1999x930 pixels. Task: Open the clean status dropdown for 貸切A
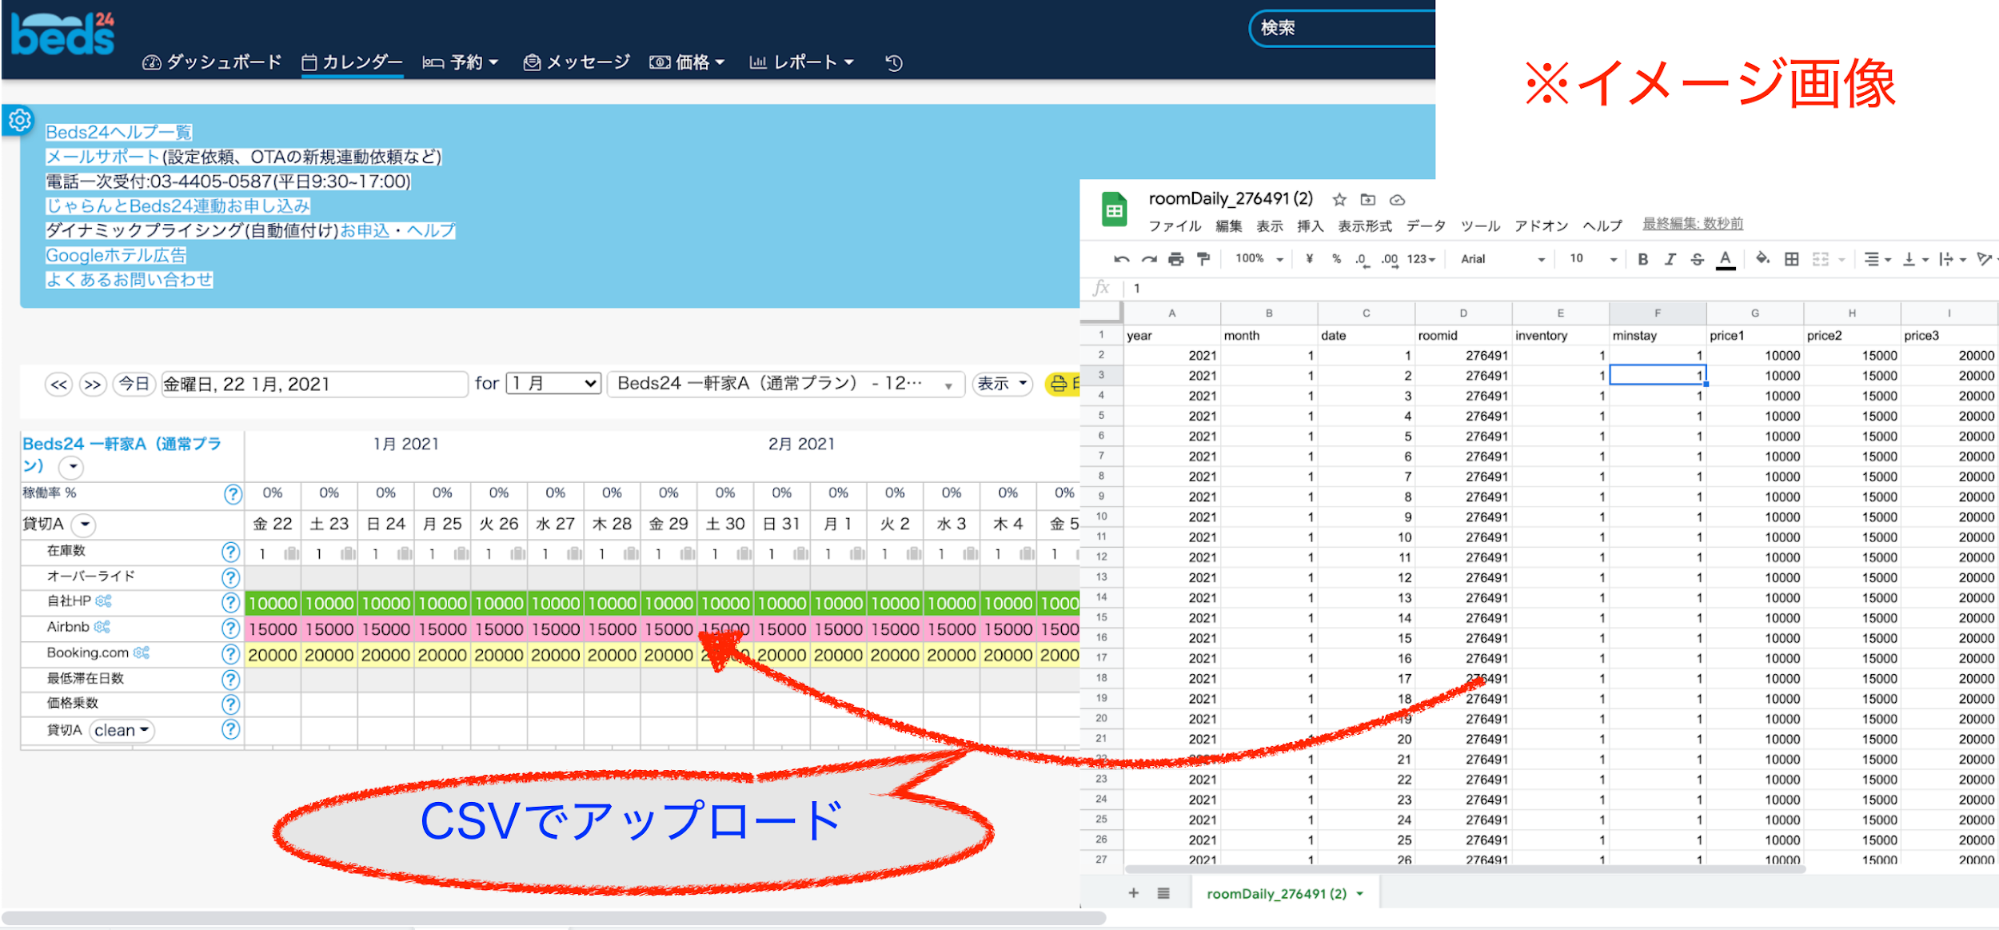122,731
